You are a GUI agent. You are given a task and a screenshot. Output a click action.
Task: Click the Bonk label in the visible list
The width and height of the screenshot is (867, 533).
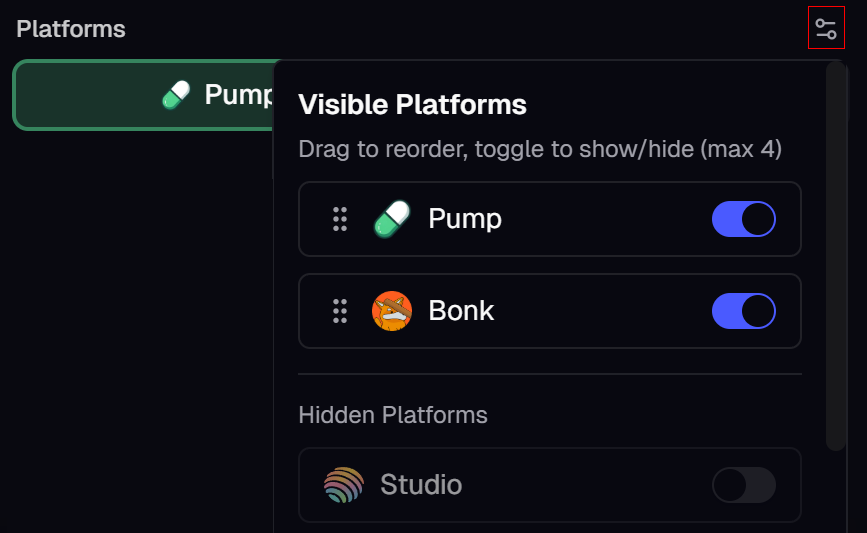pyautogui.click(x=461, y=311)
